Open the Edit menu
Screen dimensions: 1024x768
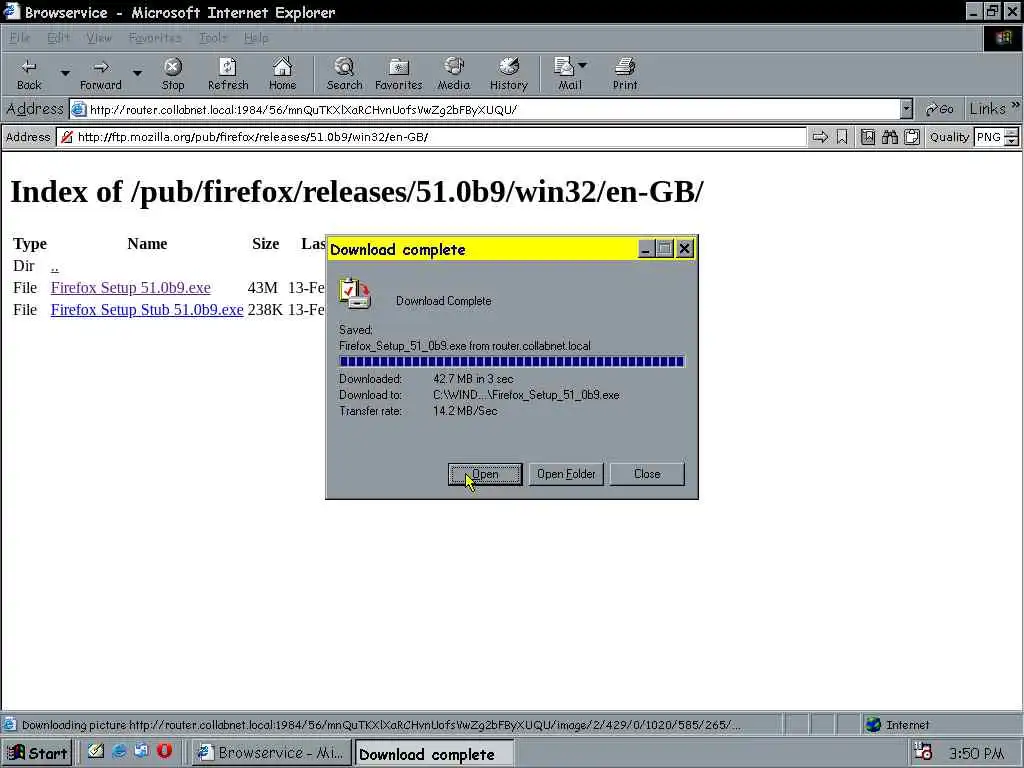point(58,38)
